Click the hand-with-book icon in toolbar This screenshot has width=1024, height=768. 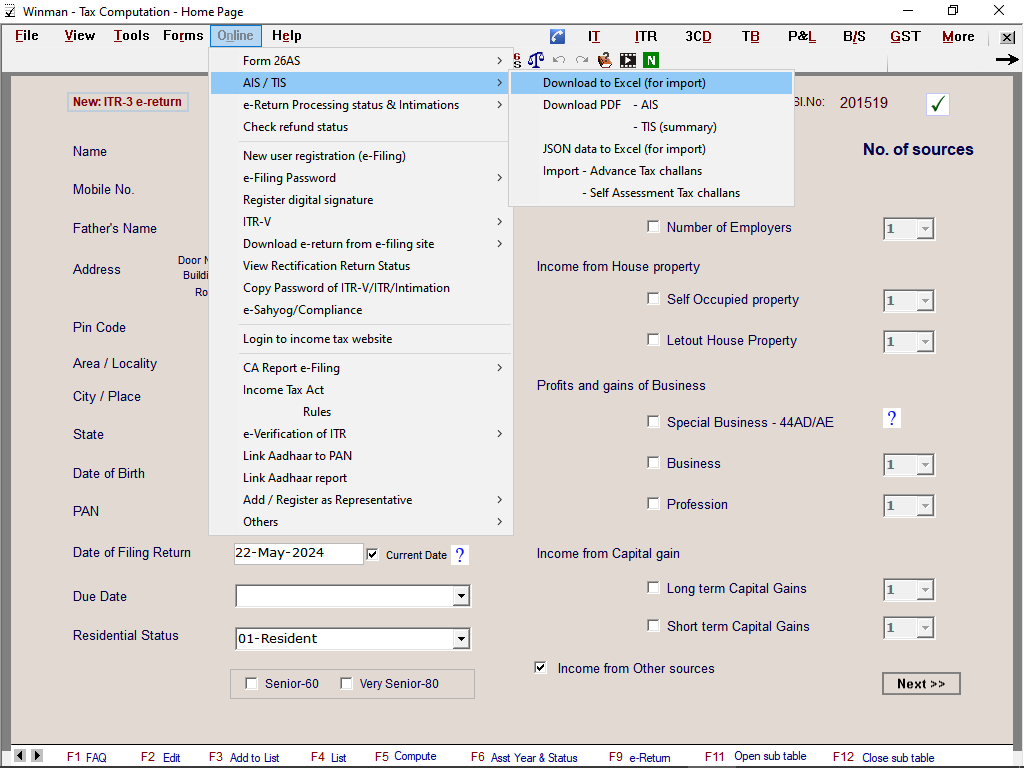click(x=605, y=60)
